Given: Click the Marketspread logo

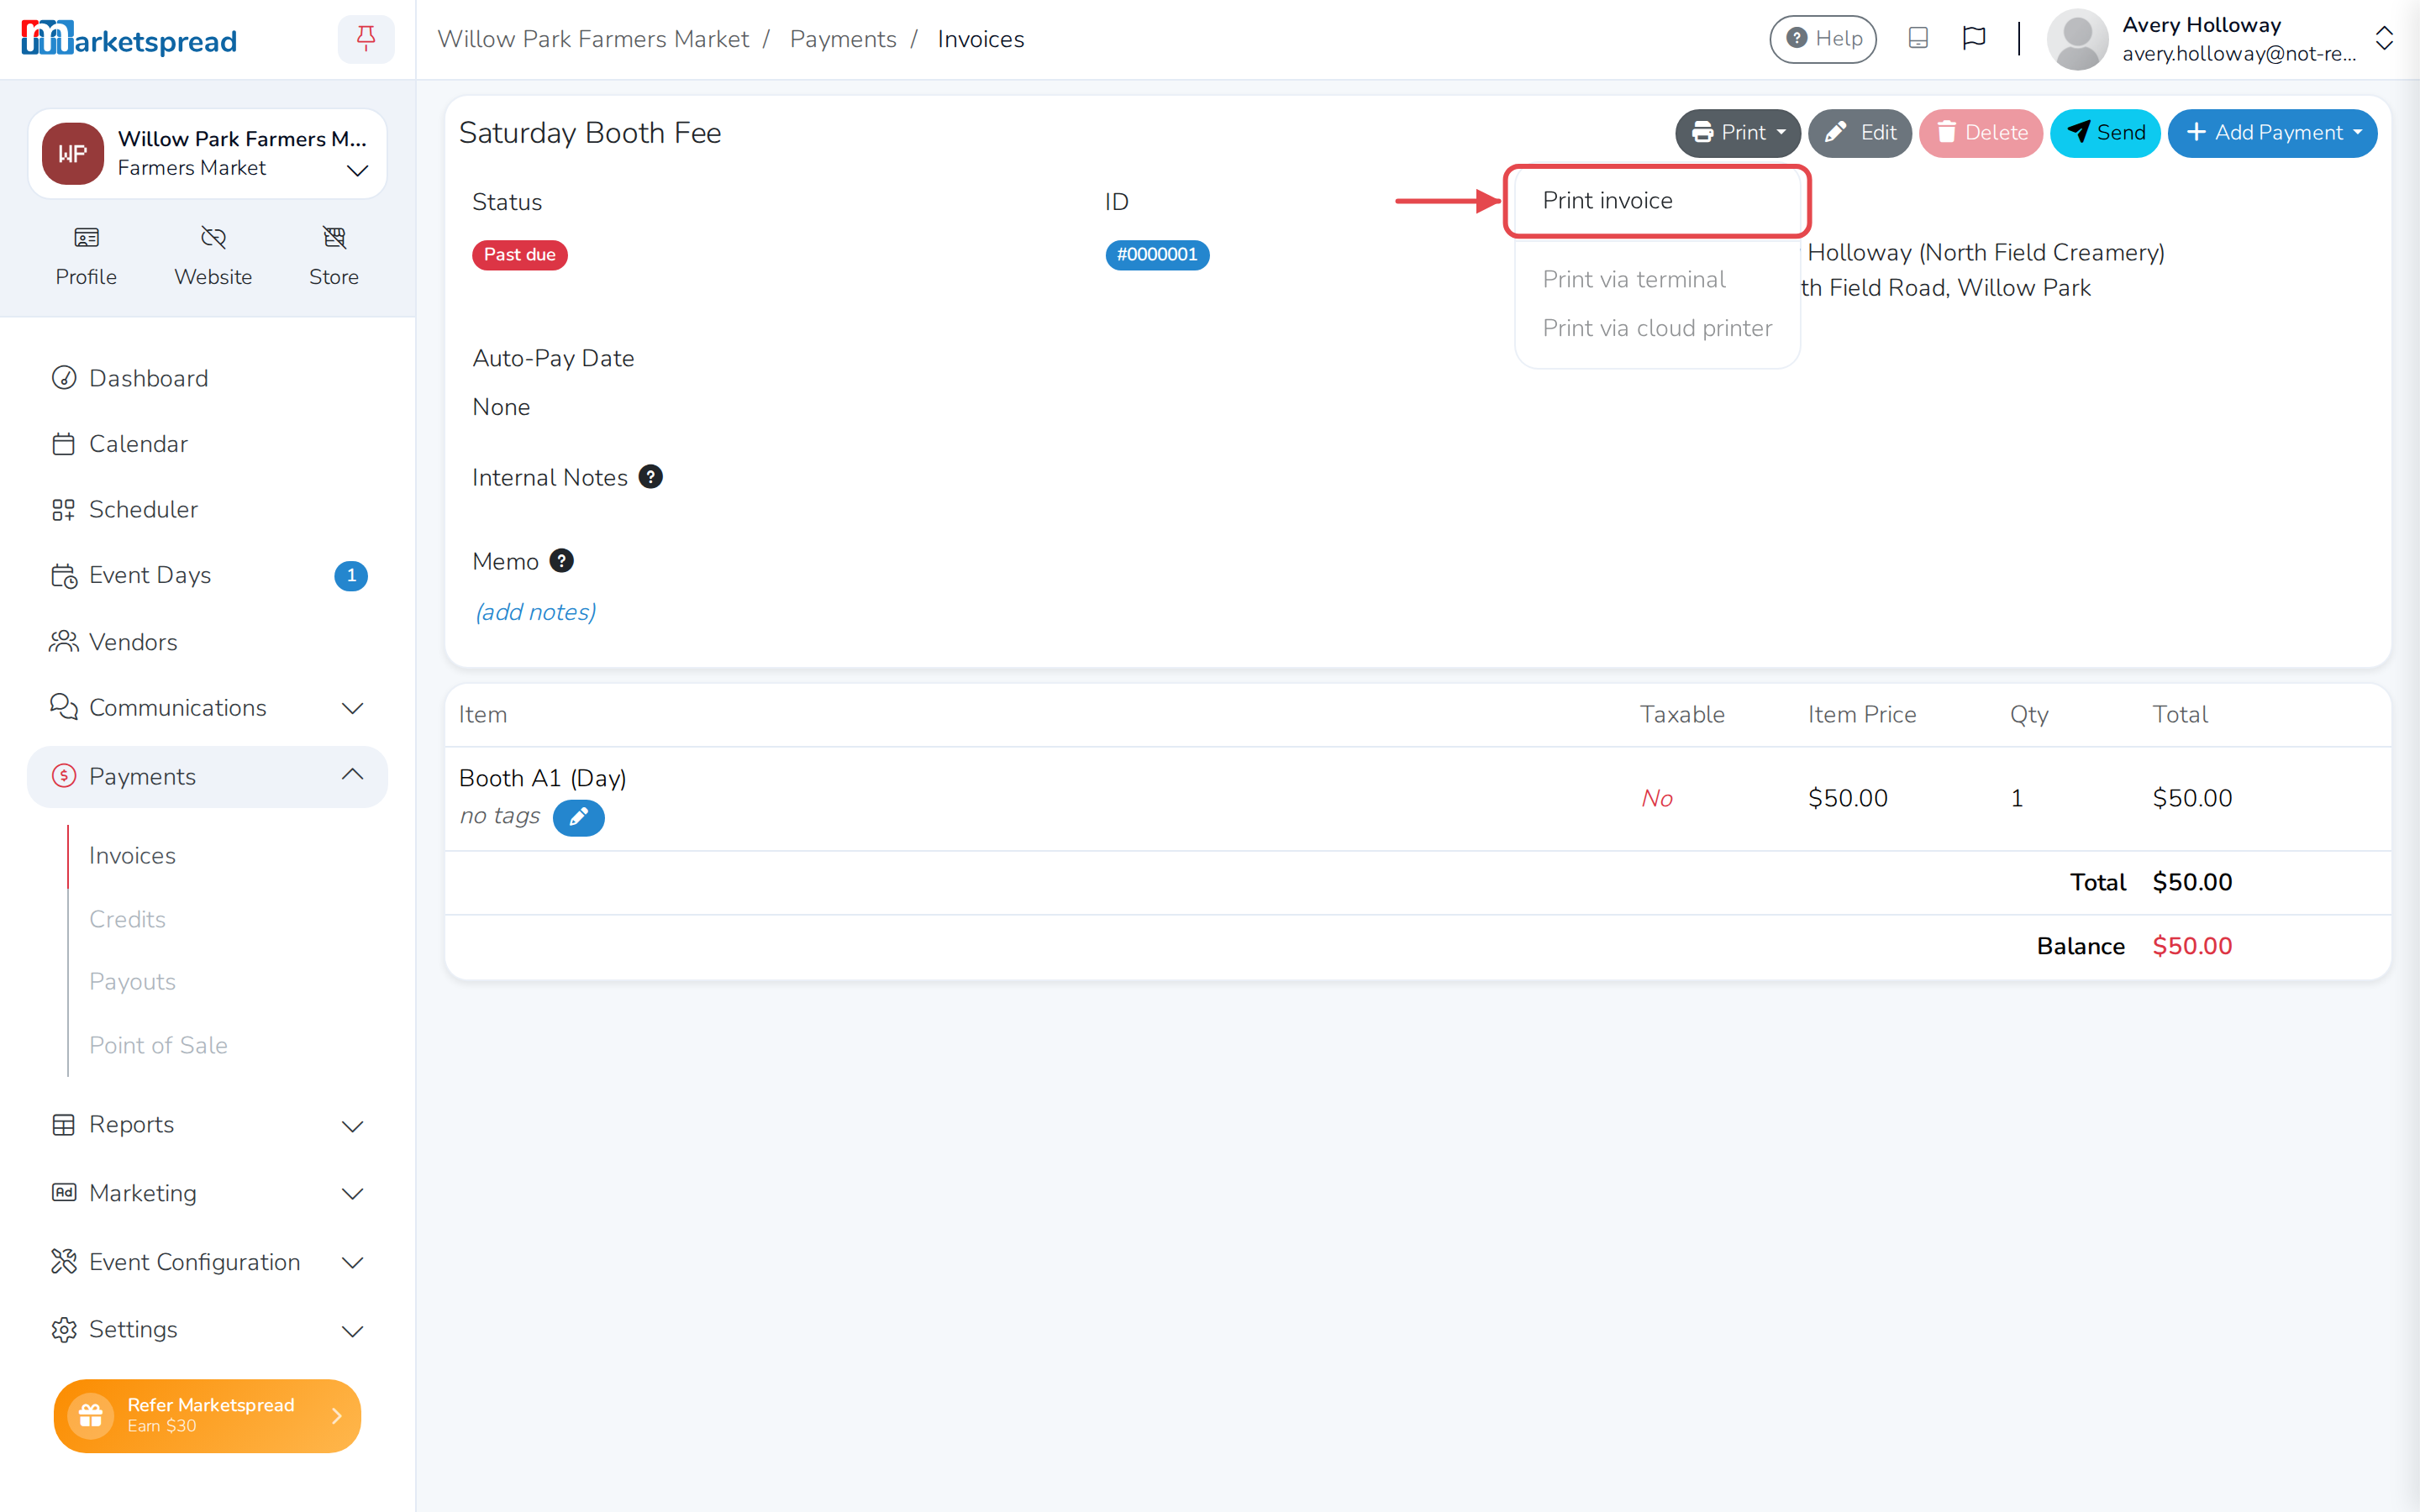Looking at the screenshot, I should pyautogui.click(x=129, y=39).
